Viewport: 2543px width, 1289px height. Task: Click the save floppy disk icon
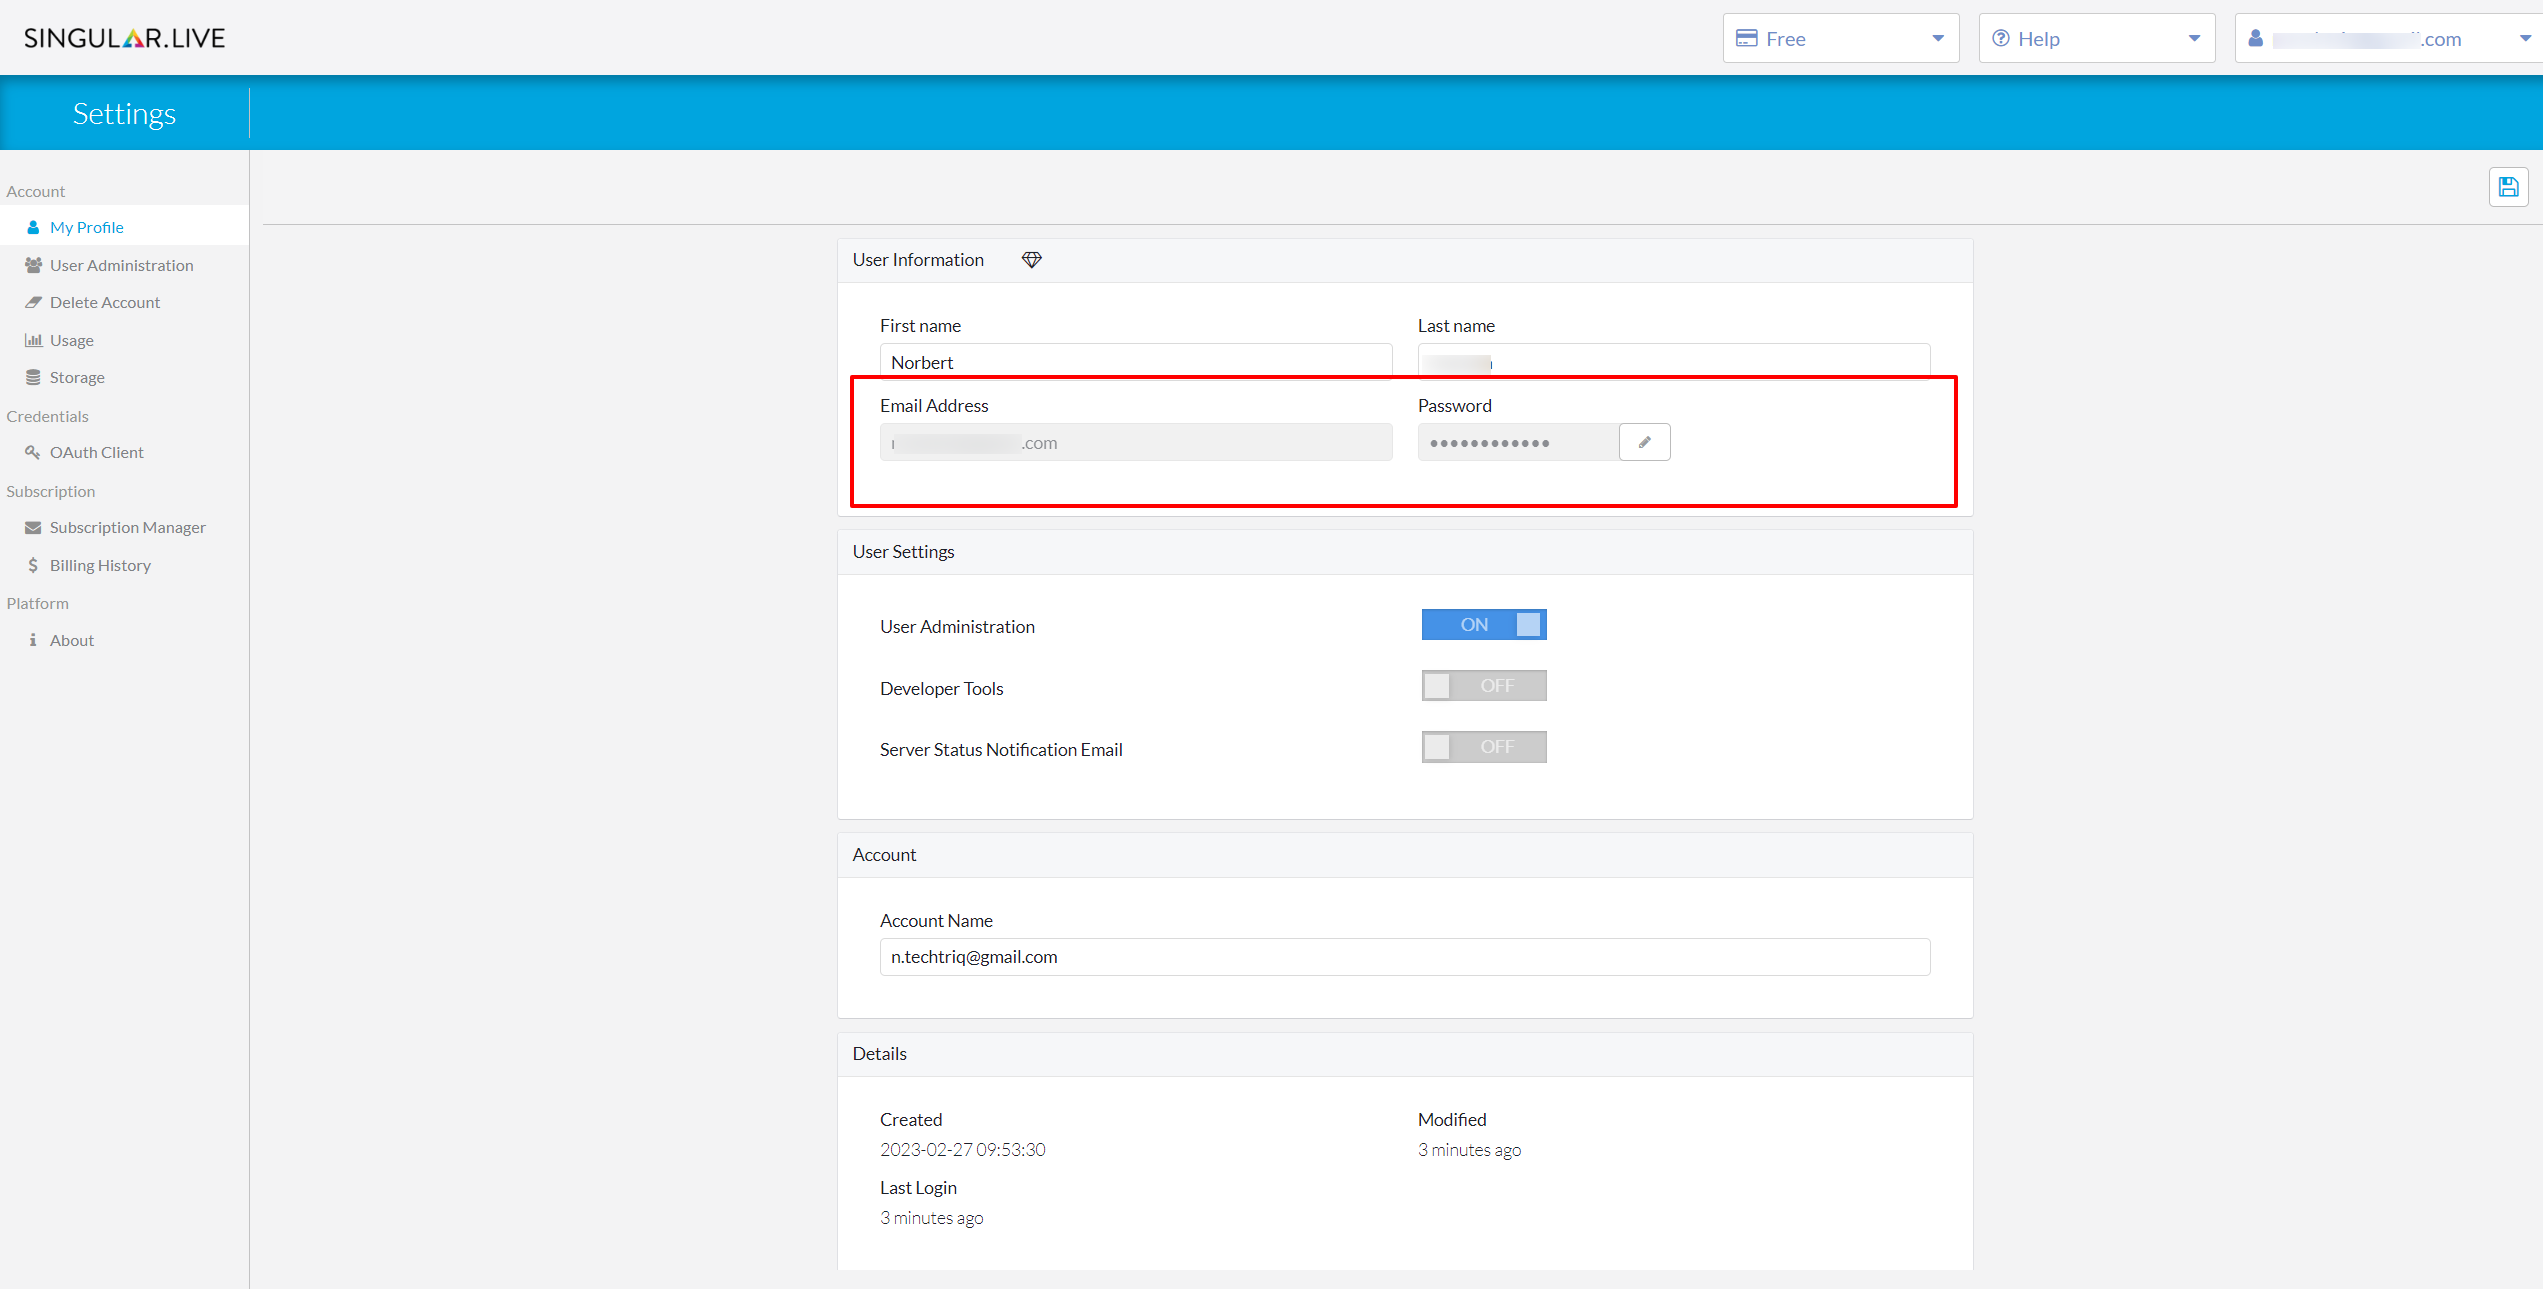click(x=2508, y=187)
